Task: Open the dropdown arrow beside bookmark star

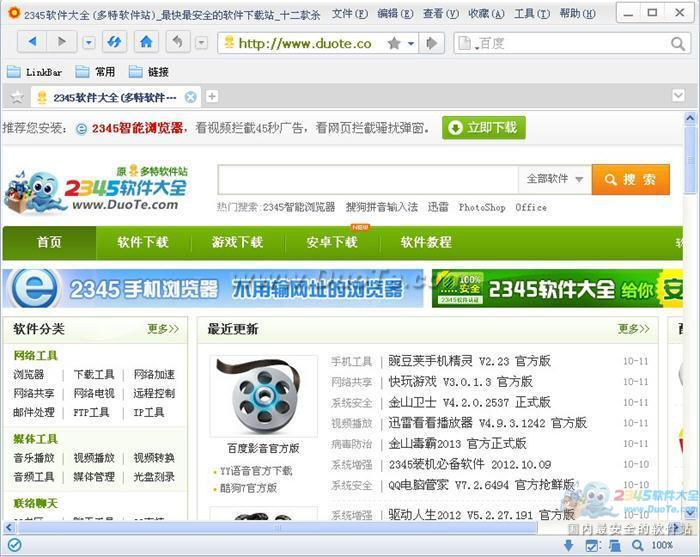Action: (x=411, y=43)
